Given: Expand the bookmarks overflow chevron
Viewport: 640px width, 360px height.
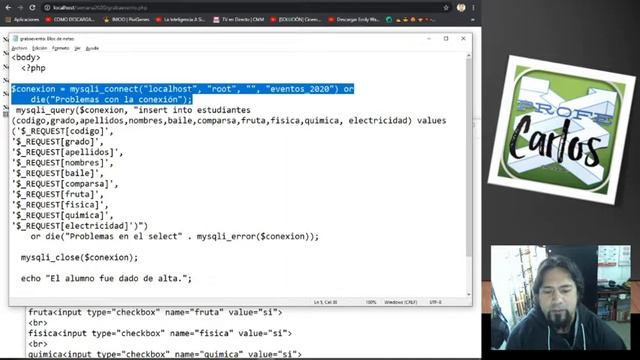Looking at the screenshot, I should [473, 19].
